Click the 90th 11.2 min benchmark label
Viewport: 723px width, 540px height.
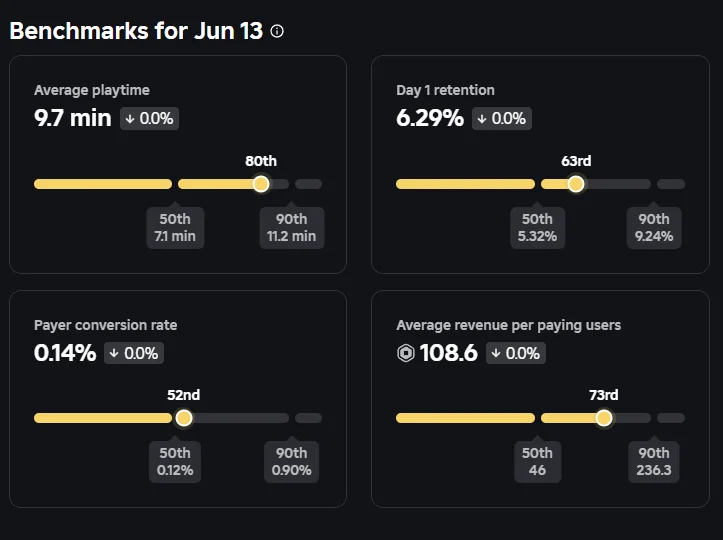[x=291, y=228]
